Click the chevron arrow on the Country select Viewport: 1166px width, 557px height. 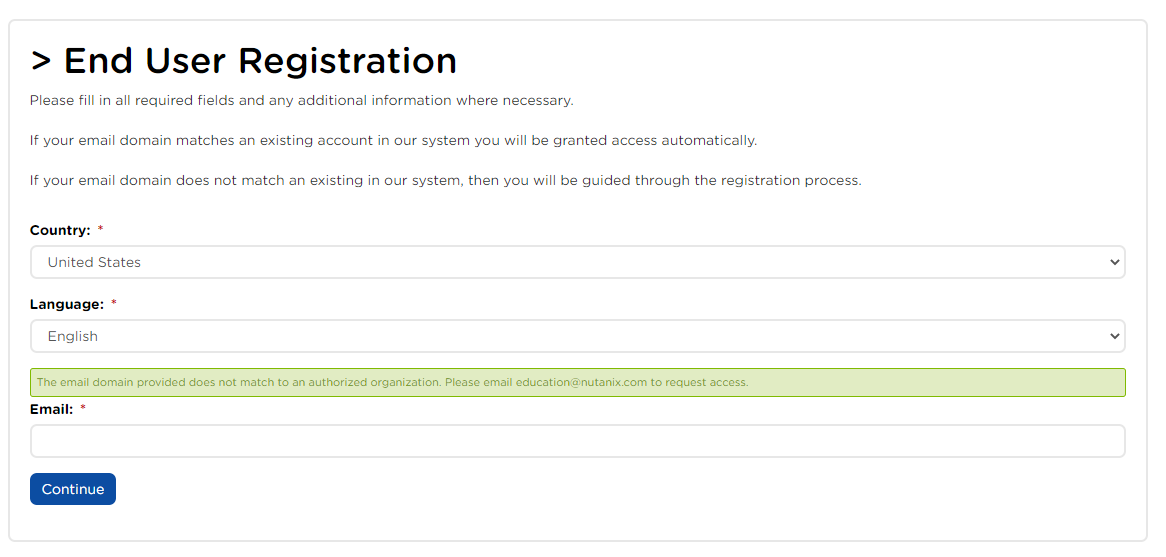(x=1115, y=262)
